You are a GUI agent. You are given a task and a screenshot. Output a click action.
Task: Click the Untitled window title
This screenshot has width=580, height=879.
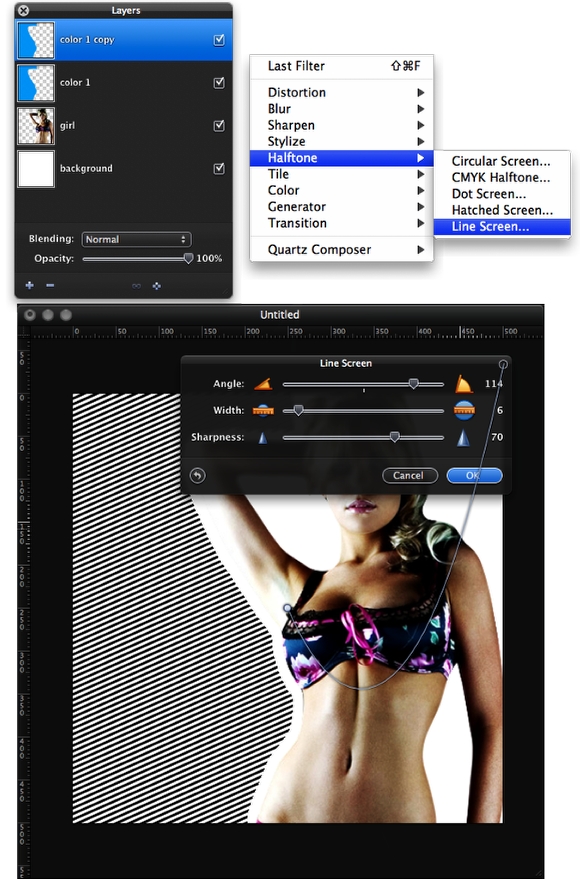280,314
